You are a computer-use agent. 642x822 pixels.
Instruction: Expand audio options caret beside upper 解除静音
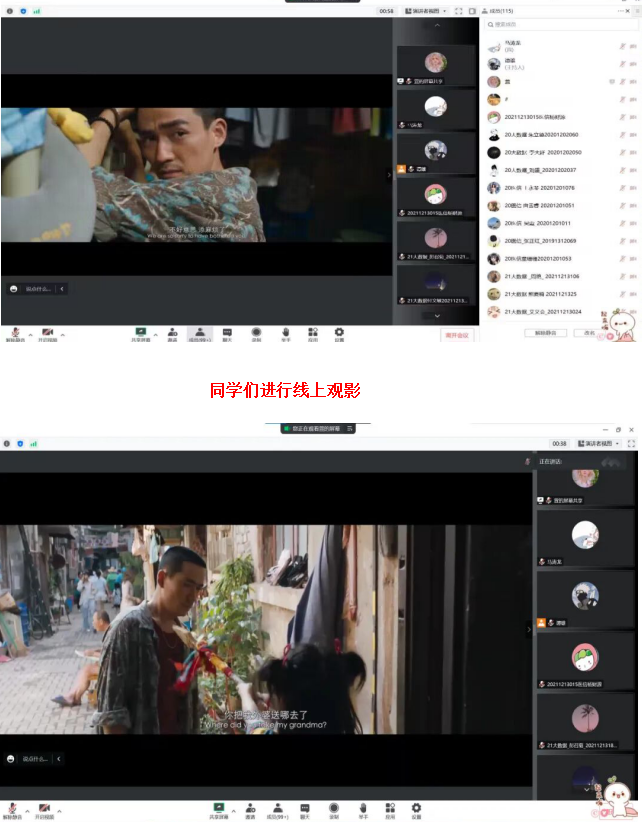tap(30, 334)
